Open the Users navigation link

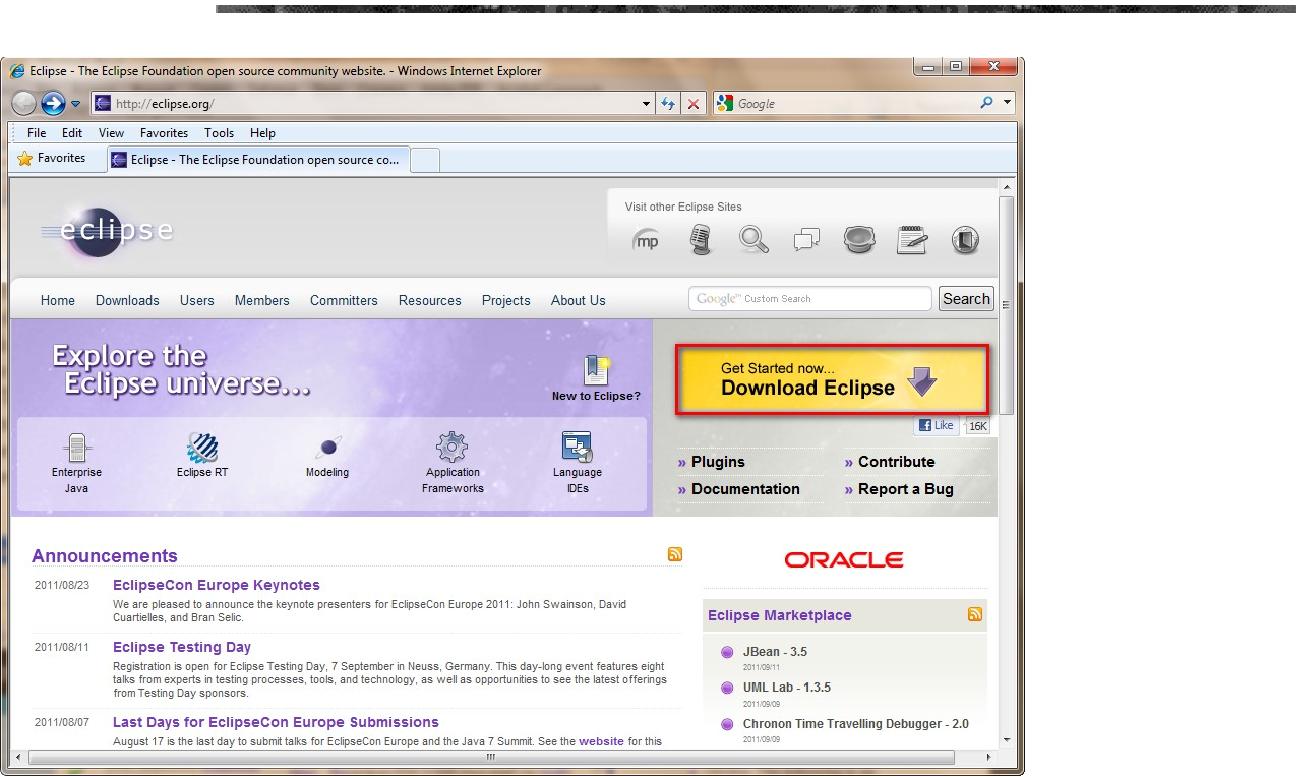tap(197, 300)
